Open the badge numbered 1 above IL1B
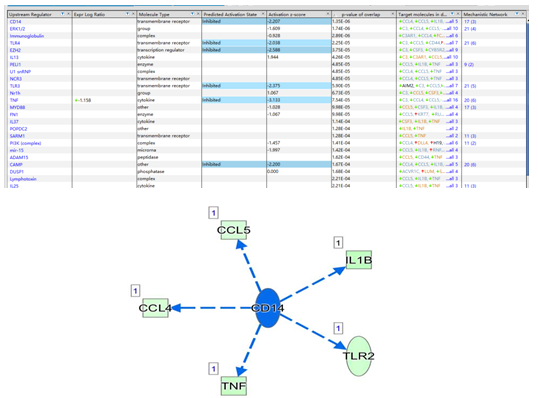The height and width of the screenshot is (398, 538). (x=338, y=243)
